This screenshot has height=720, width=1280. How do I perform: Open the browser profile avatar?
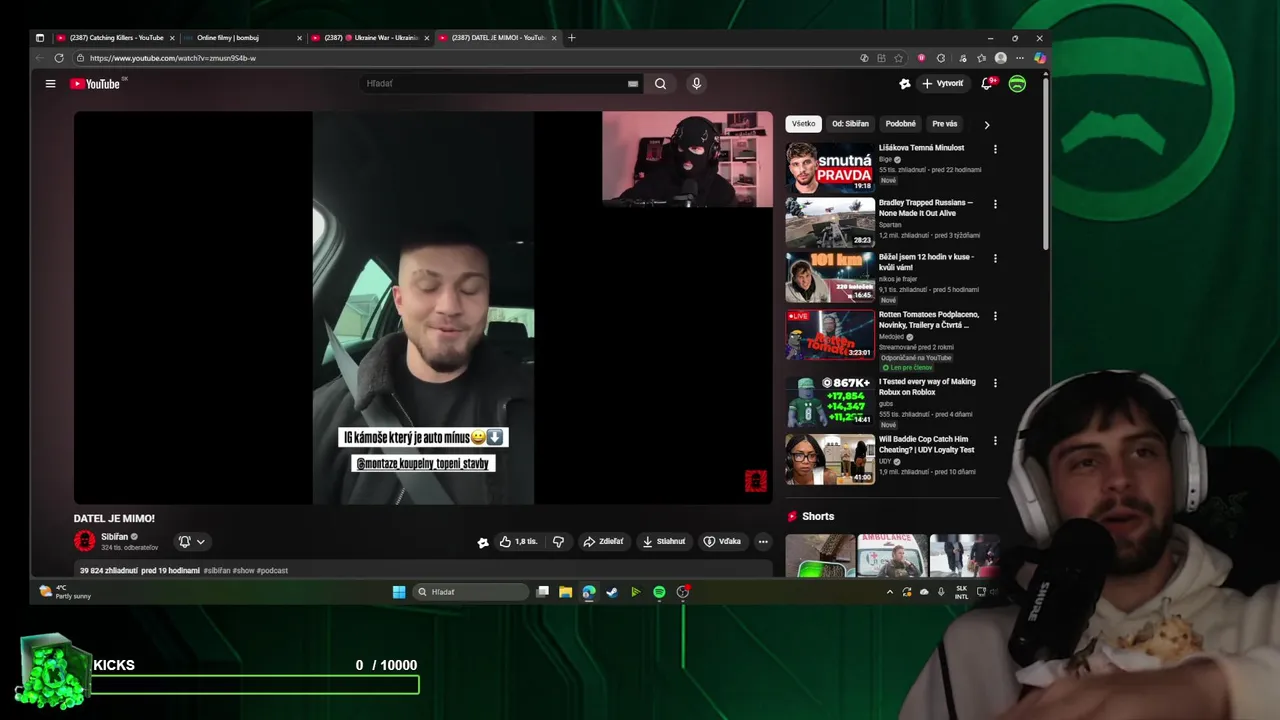[x=1001, y=58]
